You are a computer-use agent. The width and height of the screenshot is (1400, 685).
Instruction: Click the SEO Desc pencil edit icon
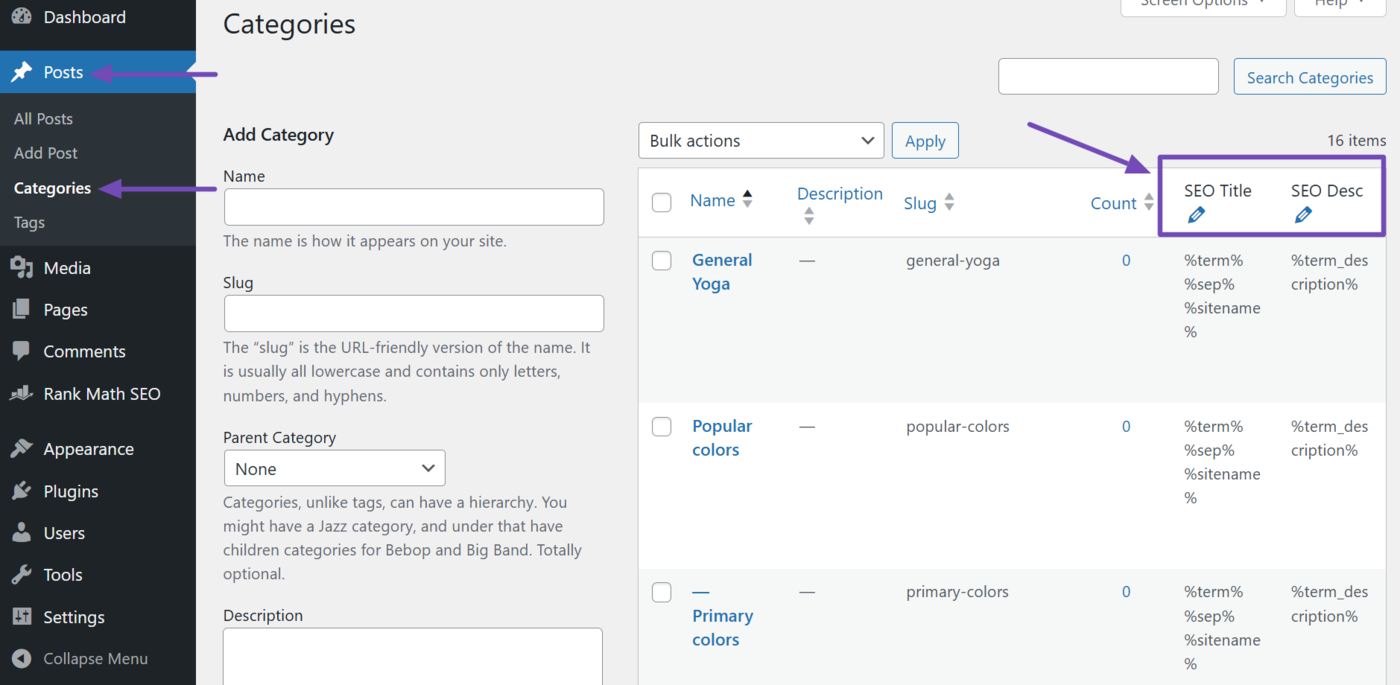pyautogui.click(x=1303, y=215)
